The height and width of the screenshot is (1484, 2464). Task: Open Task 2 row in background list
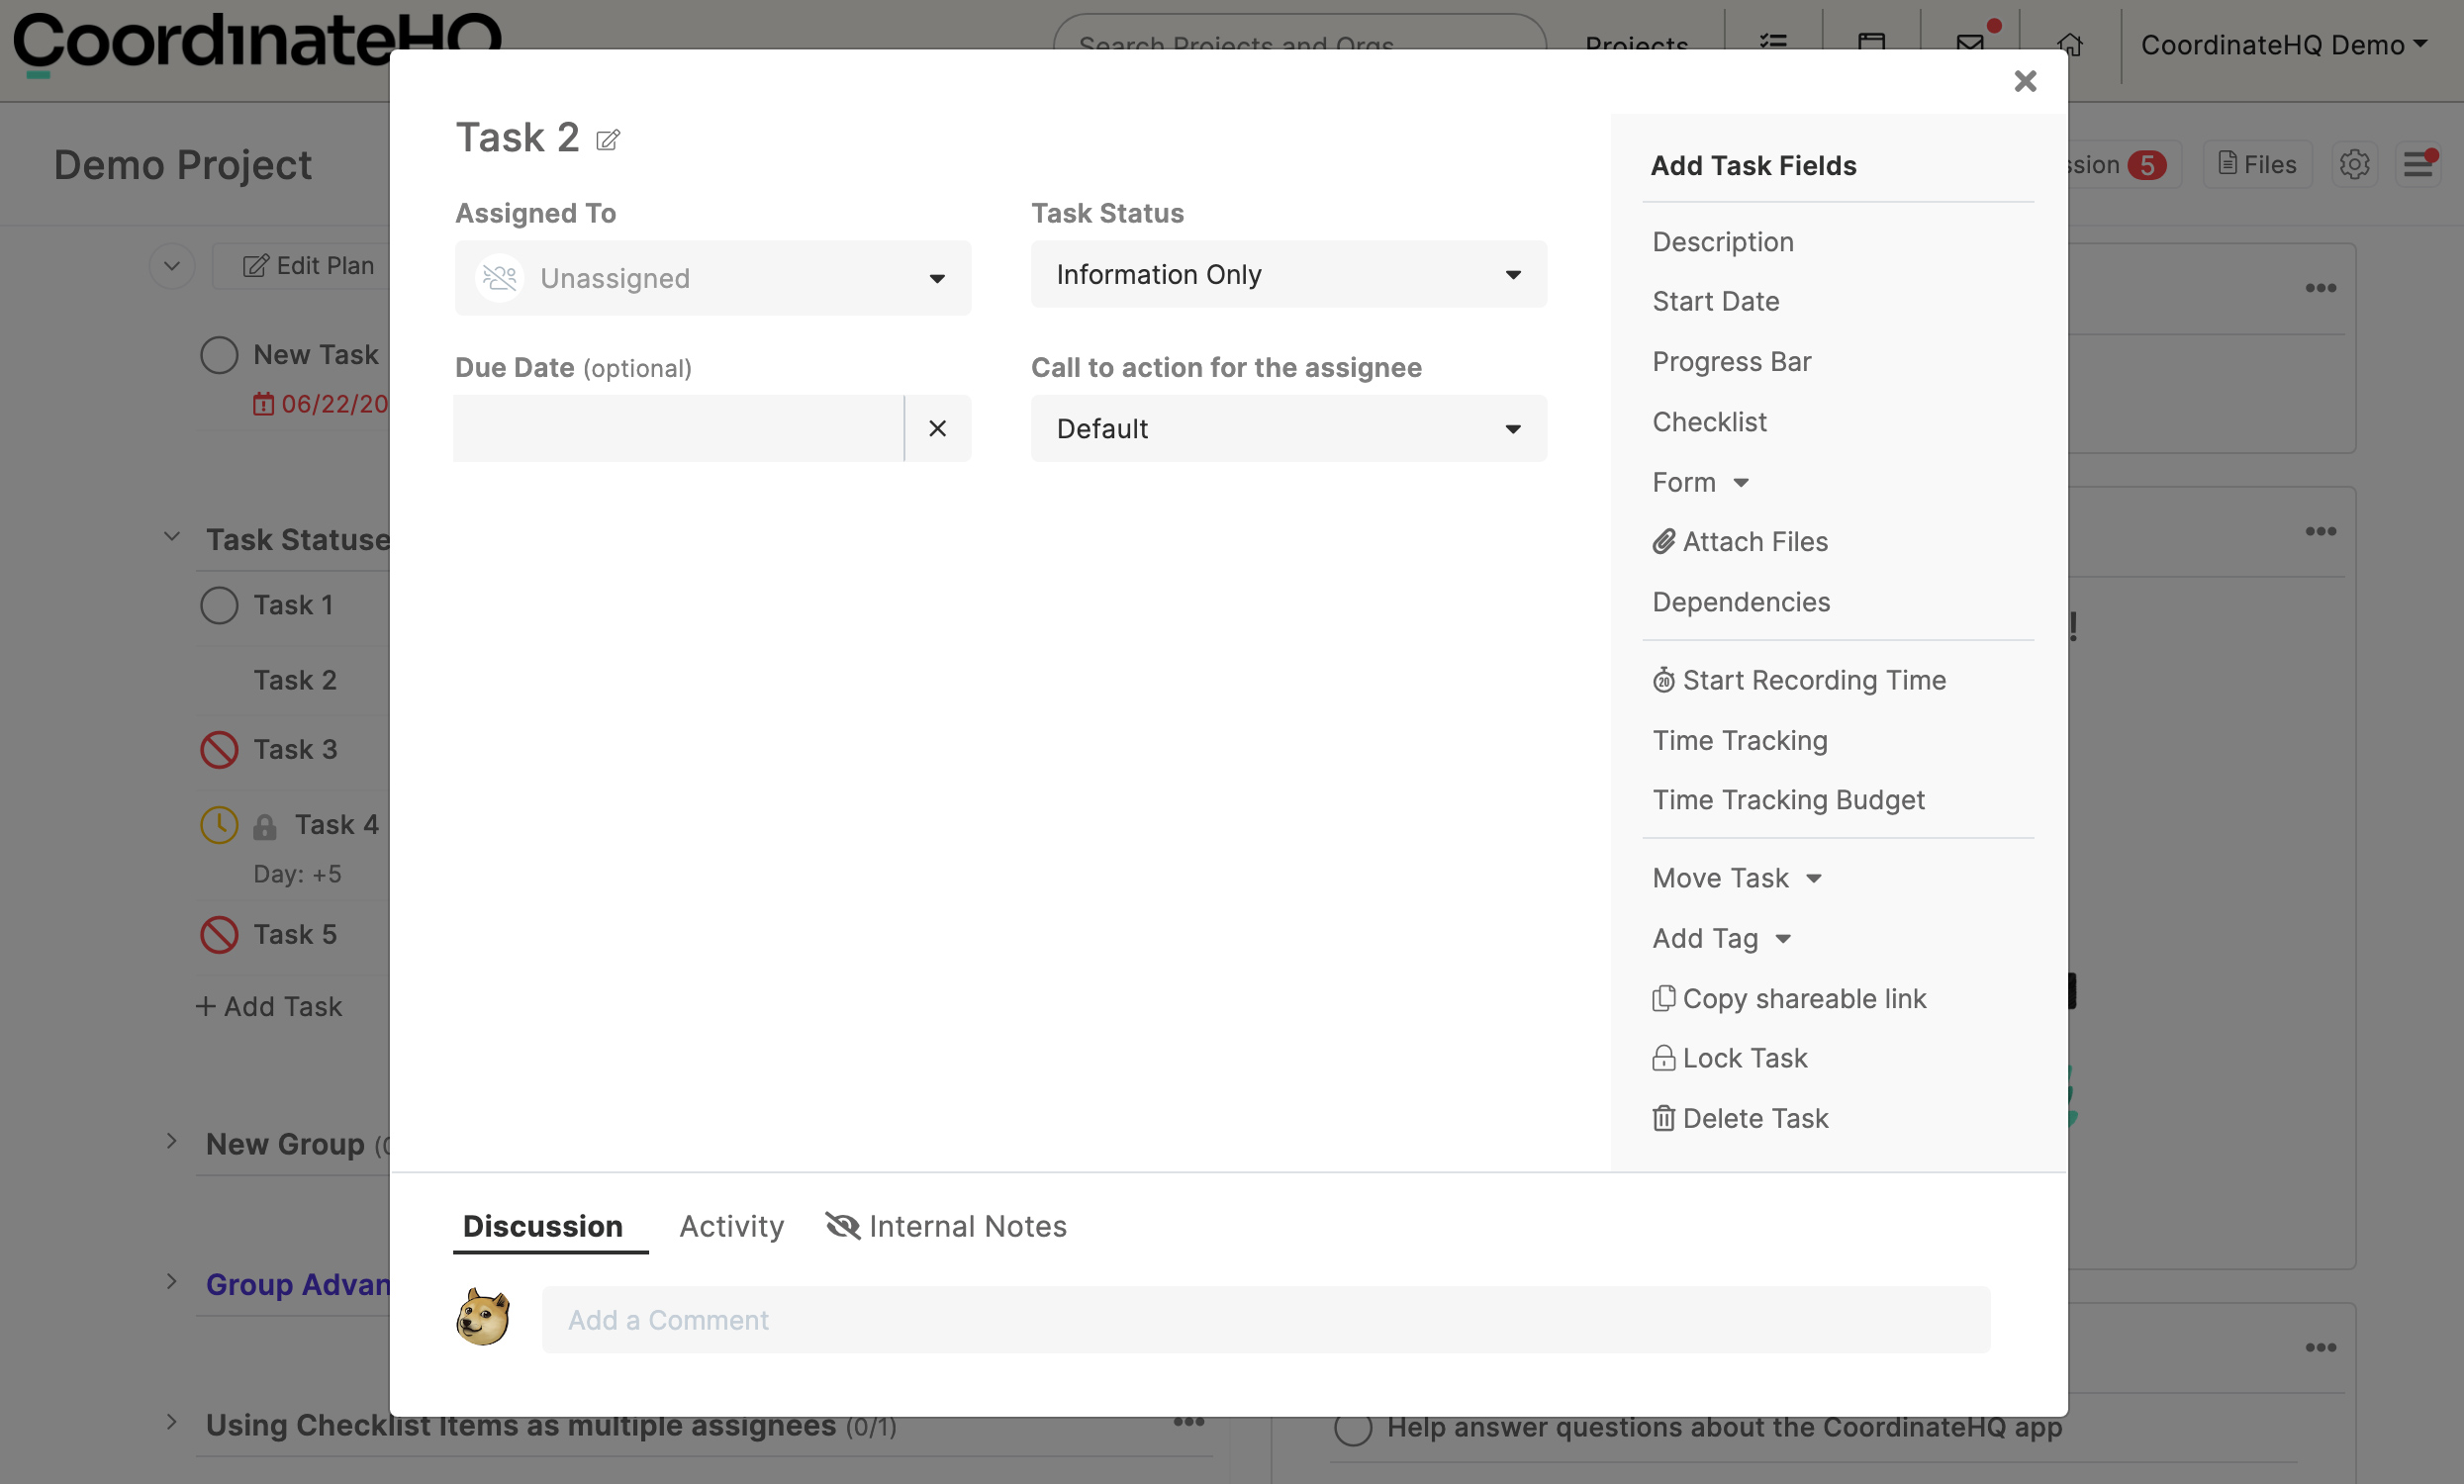pyautogui.click(x=294, y=680)
